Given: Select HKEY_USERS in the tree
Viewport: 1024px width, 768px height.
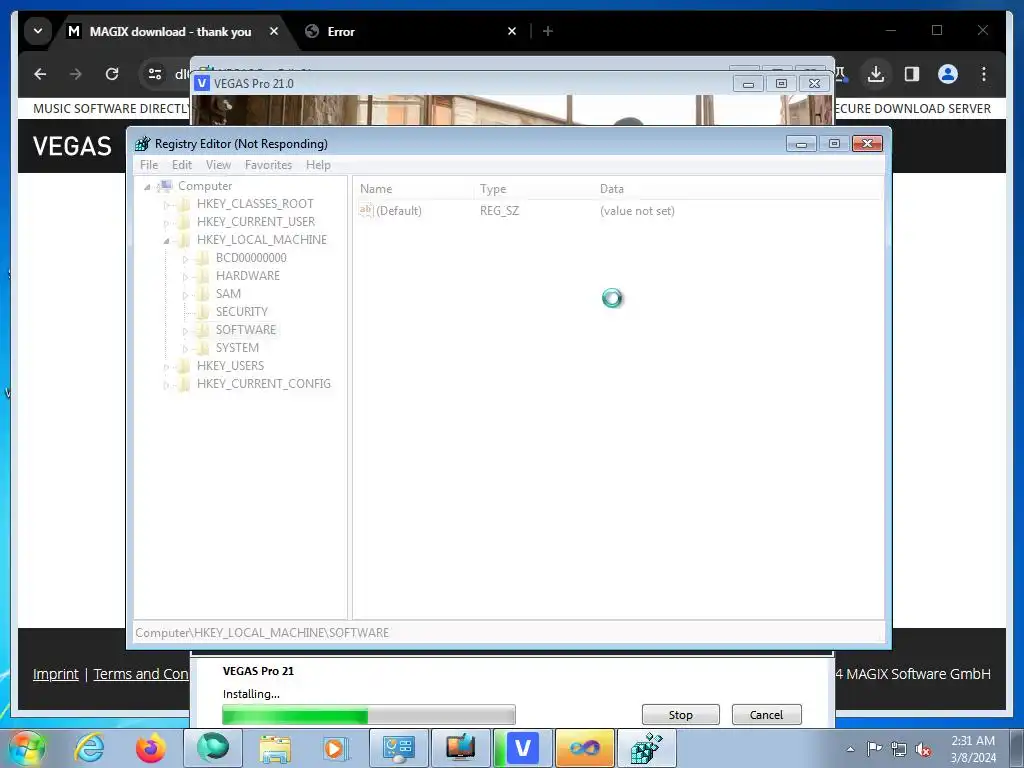Looking at the screenshot, I should point(231,366).
